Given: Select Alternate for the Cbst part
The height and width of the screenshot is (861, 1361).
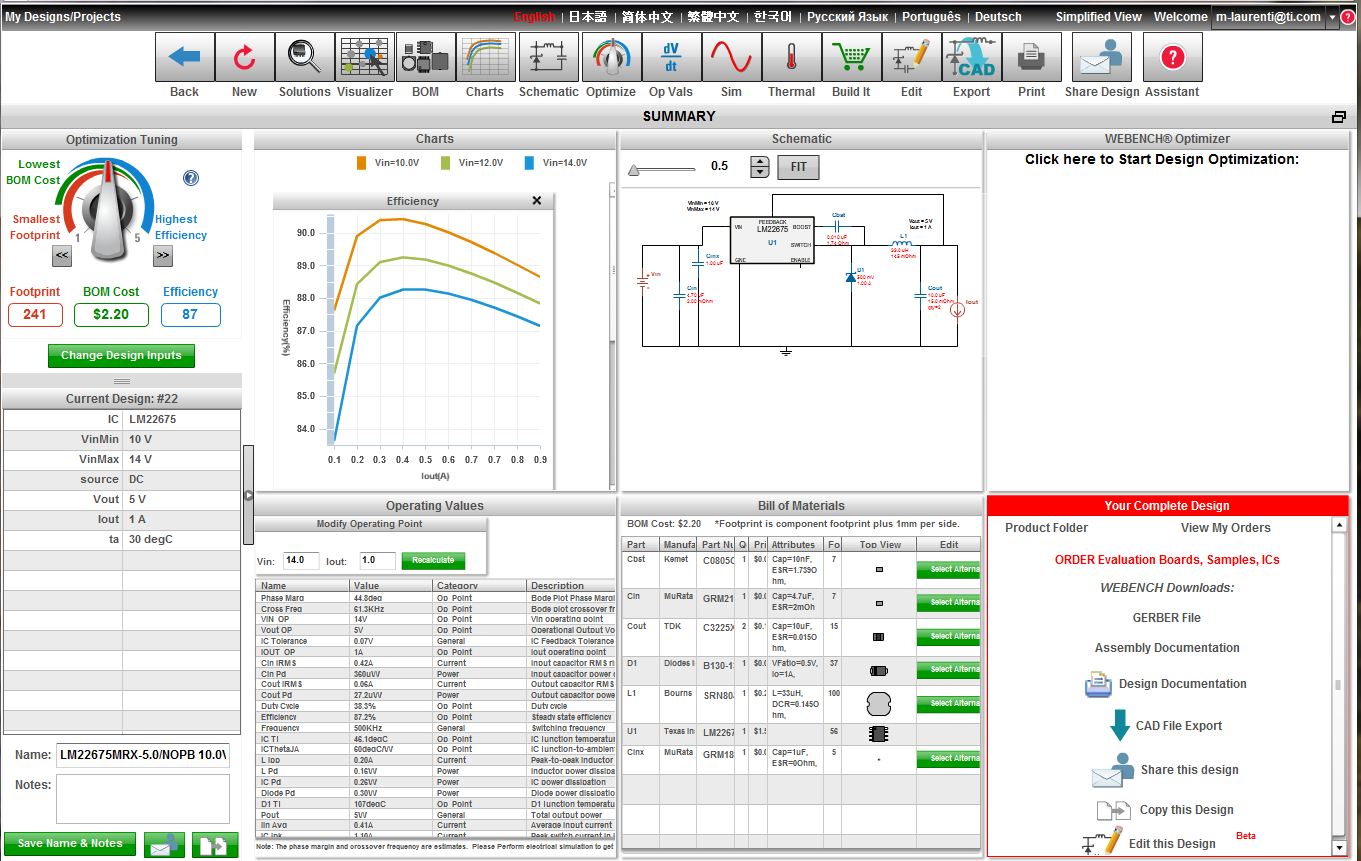Looking at the screenshot, I should 948,569.
